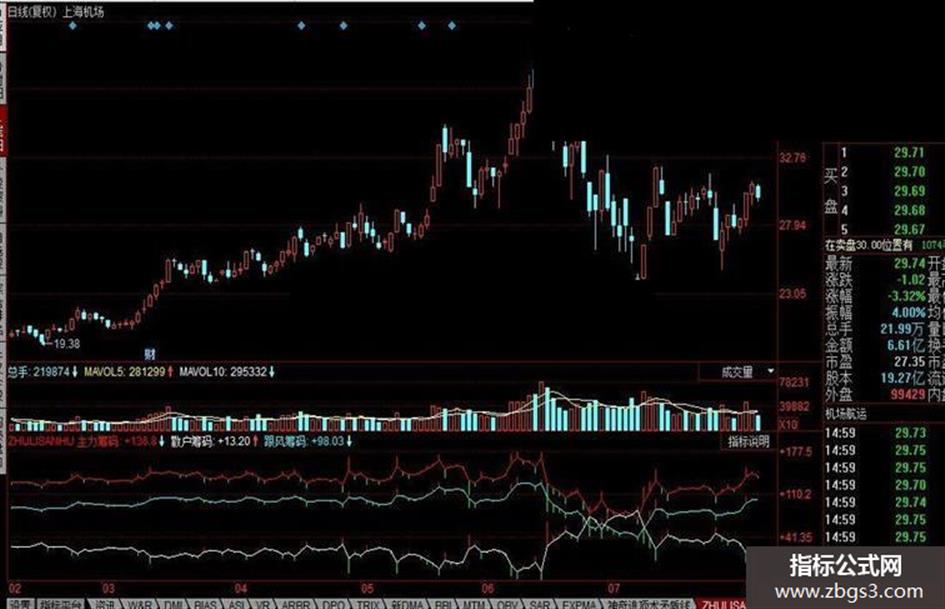
Task: Select the SAR indicator tab
Action: pos(539,604)
